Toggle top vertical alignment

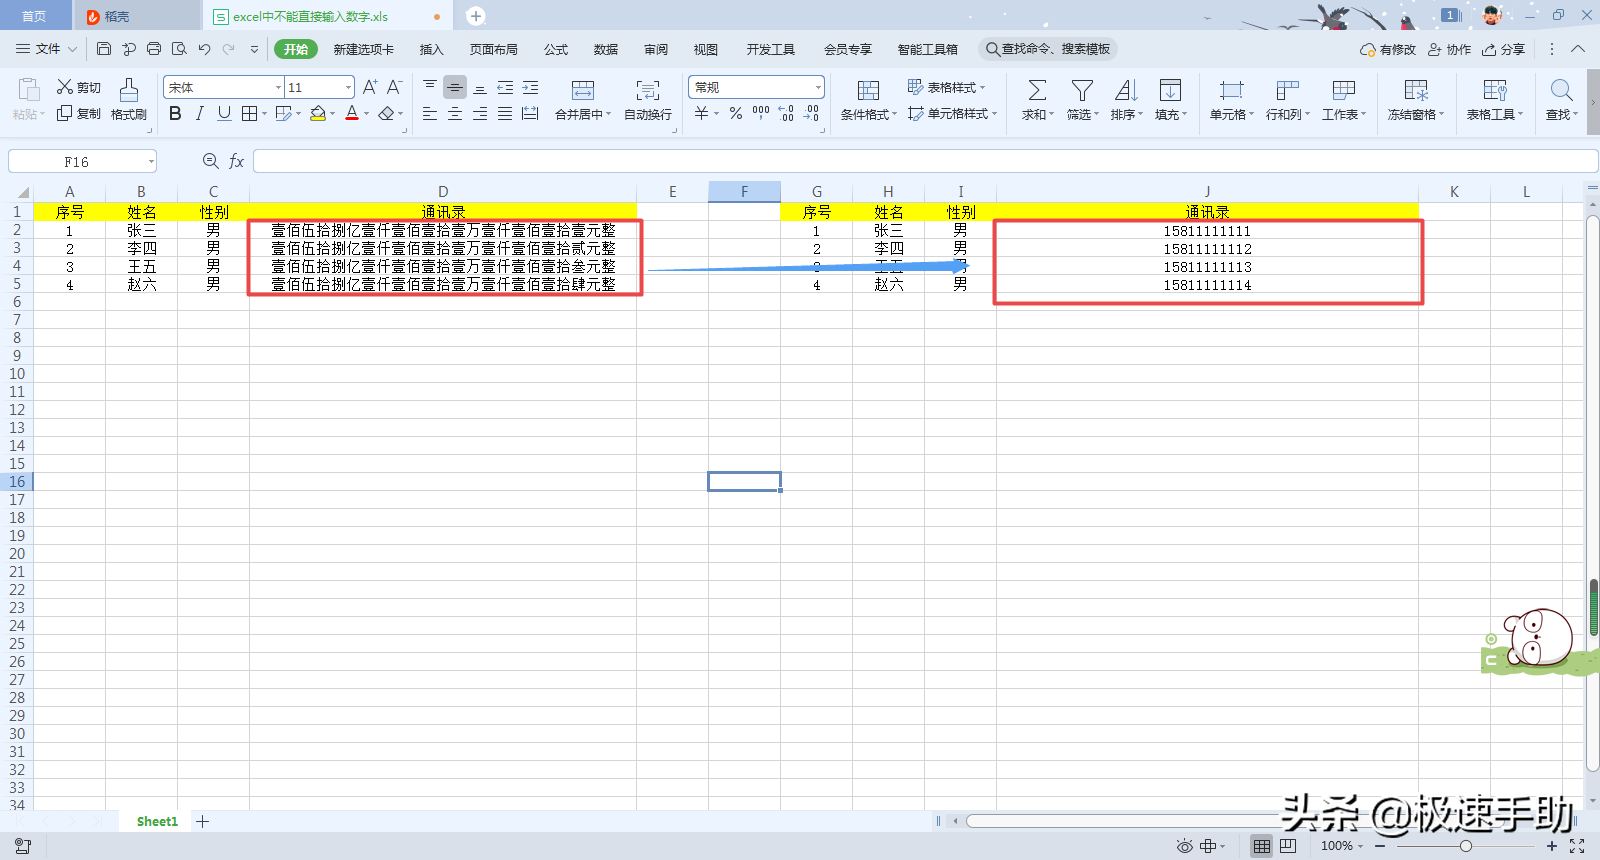pos(430,87)
